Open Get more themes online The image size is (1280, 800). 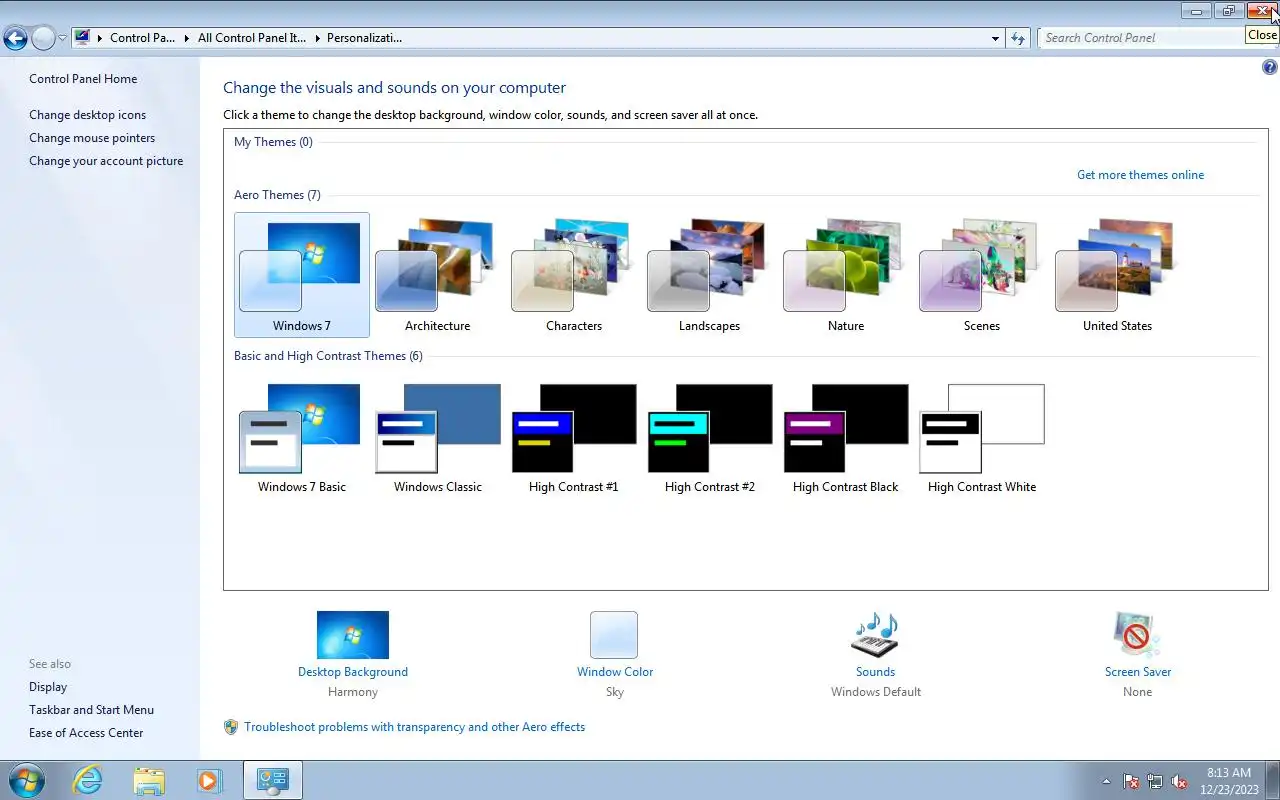(1140, 175)
